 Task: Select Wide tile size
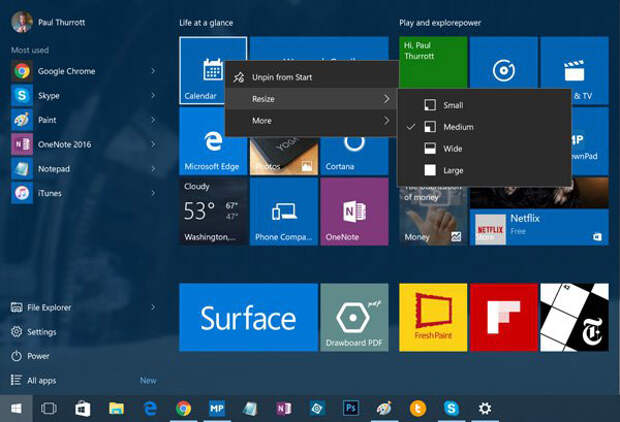tap(484, 149)
